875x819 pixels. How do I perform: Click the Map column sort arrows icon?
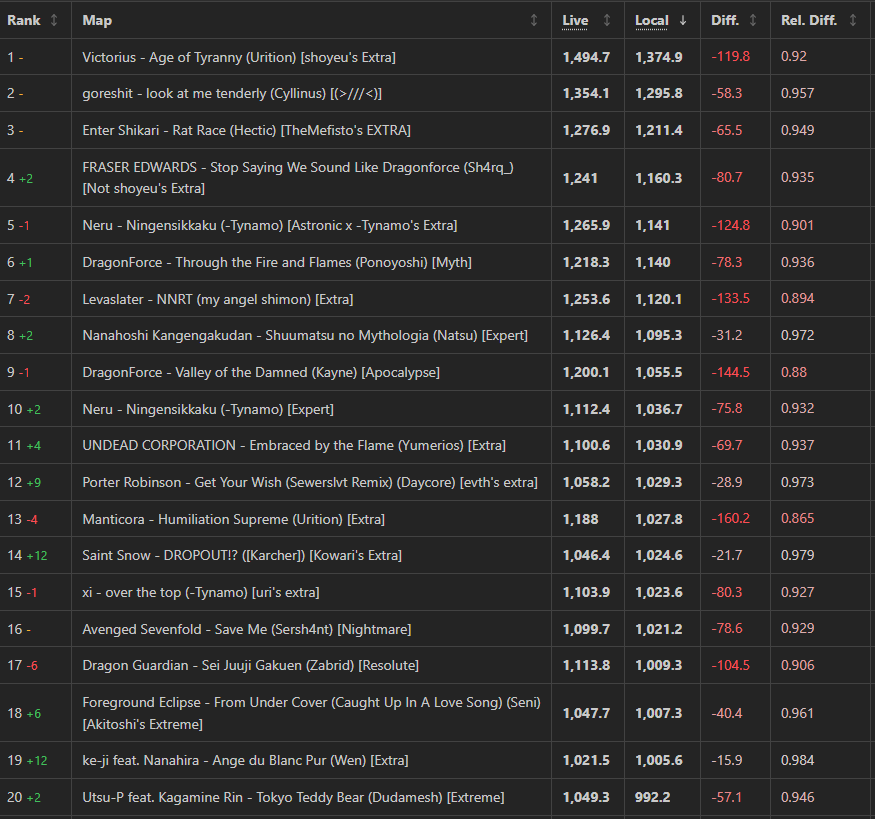click(534, 20)
